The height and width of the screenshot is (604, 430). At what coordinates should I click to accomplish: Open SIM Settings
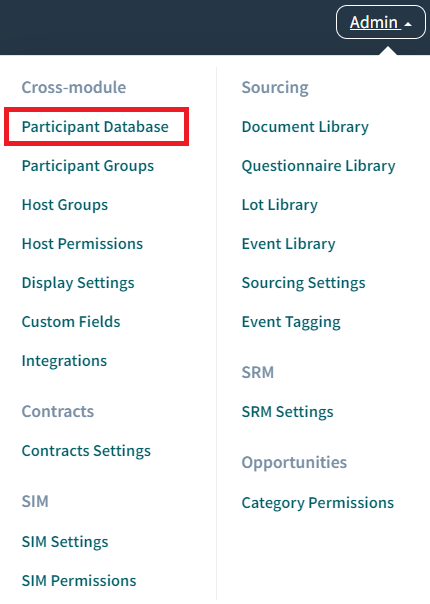[65, 542]
